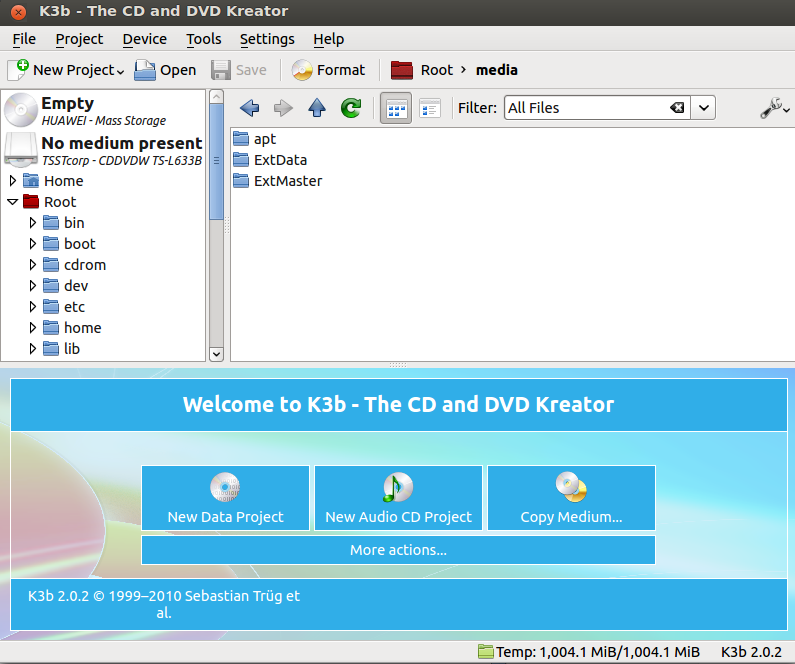The height and width of the screenshot is (664, 795).
Task: Go forward with the grey right arrow
Action: (x=283, y=107)
